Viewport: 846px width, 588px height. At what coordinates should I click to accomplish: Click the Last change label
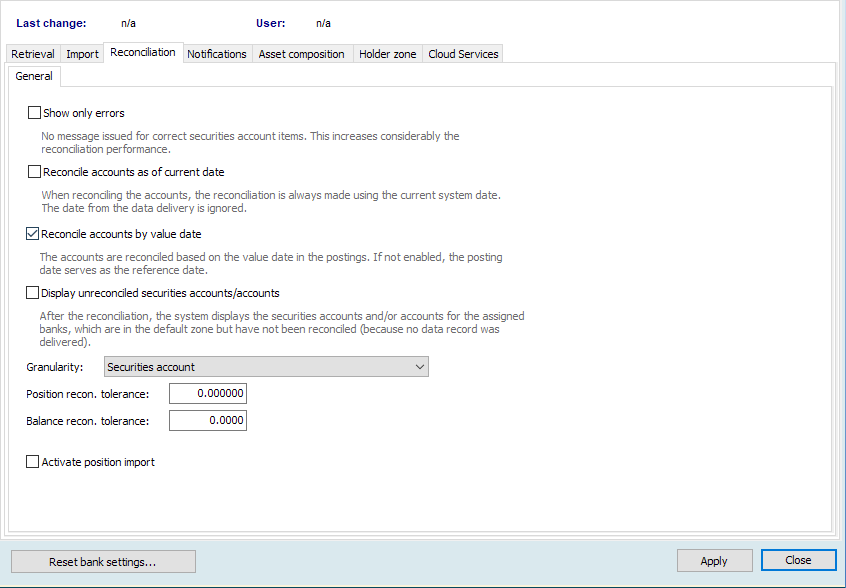(51, 22)
